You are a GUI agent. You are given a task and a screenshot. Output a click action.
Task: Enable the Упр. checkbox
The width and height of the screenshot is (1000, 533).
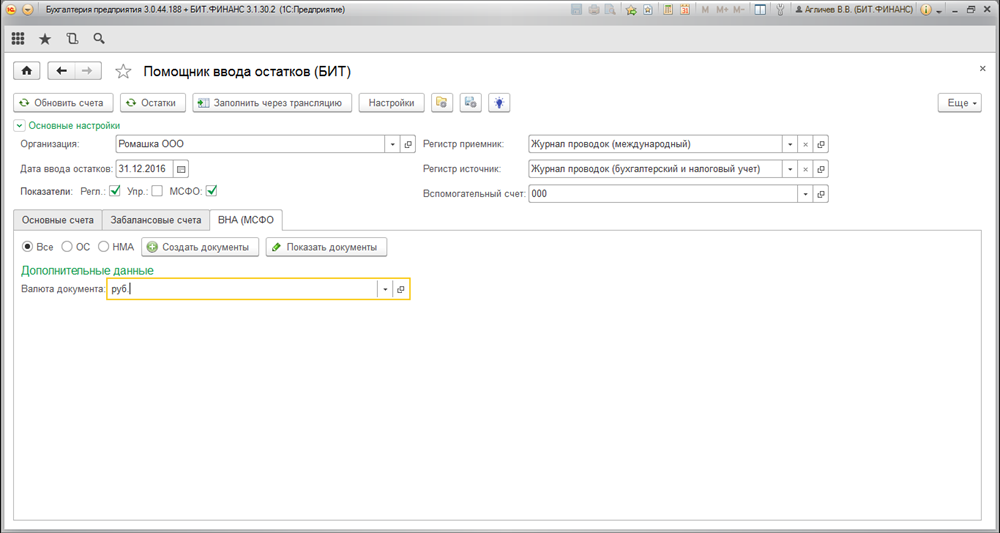click(x=157, y=191)
